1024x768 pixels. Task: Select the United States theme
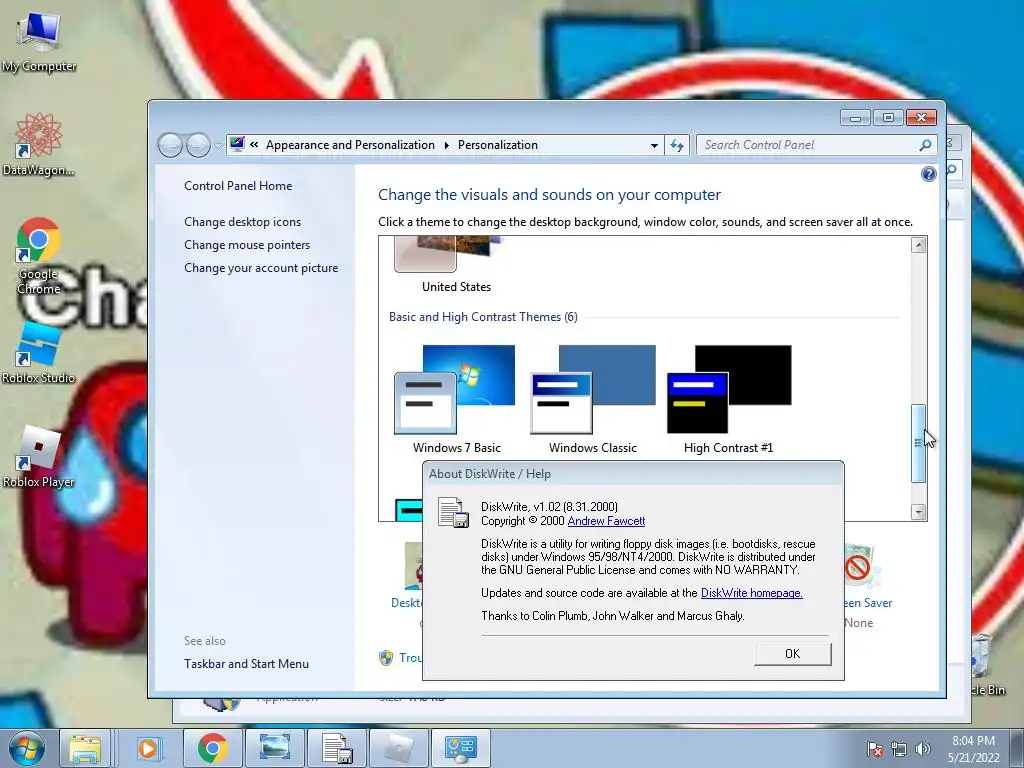click(x=456, y=266)
